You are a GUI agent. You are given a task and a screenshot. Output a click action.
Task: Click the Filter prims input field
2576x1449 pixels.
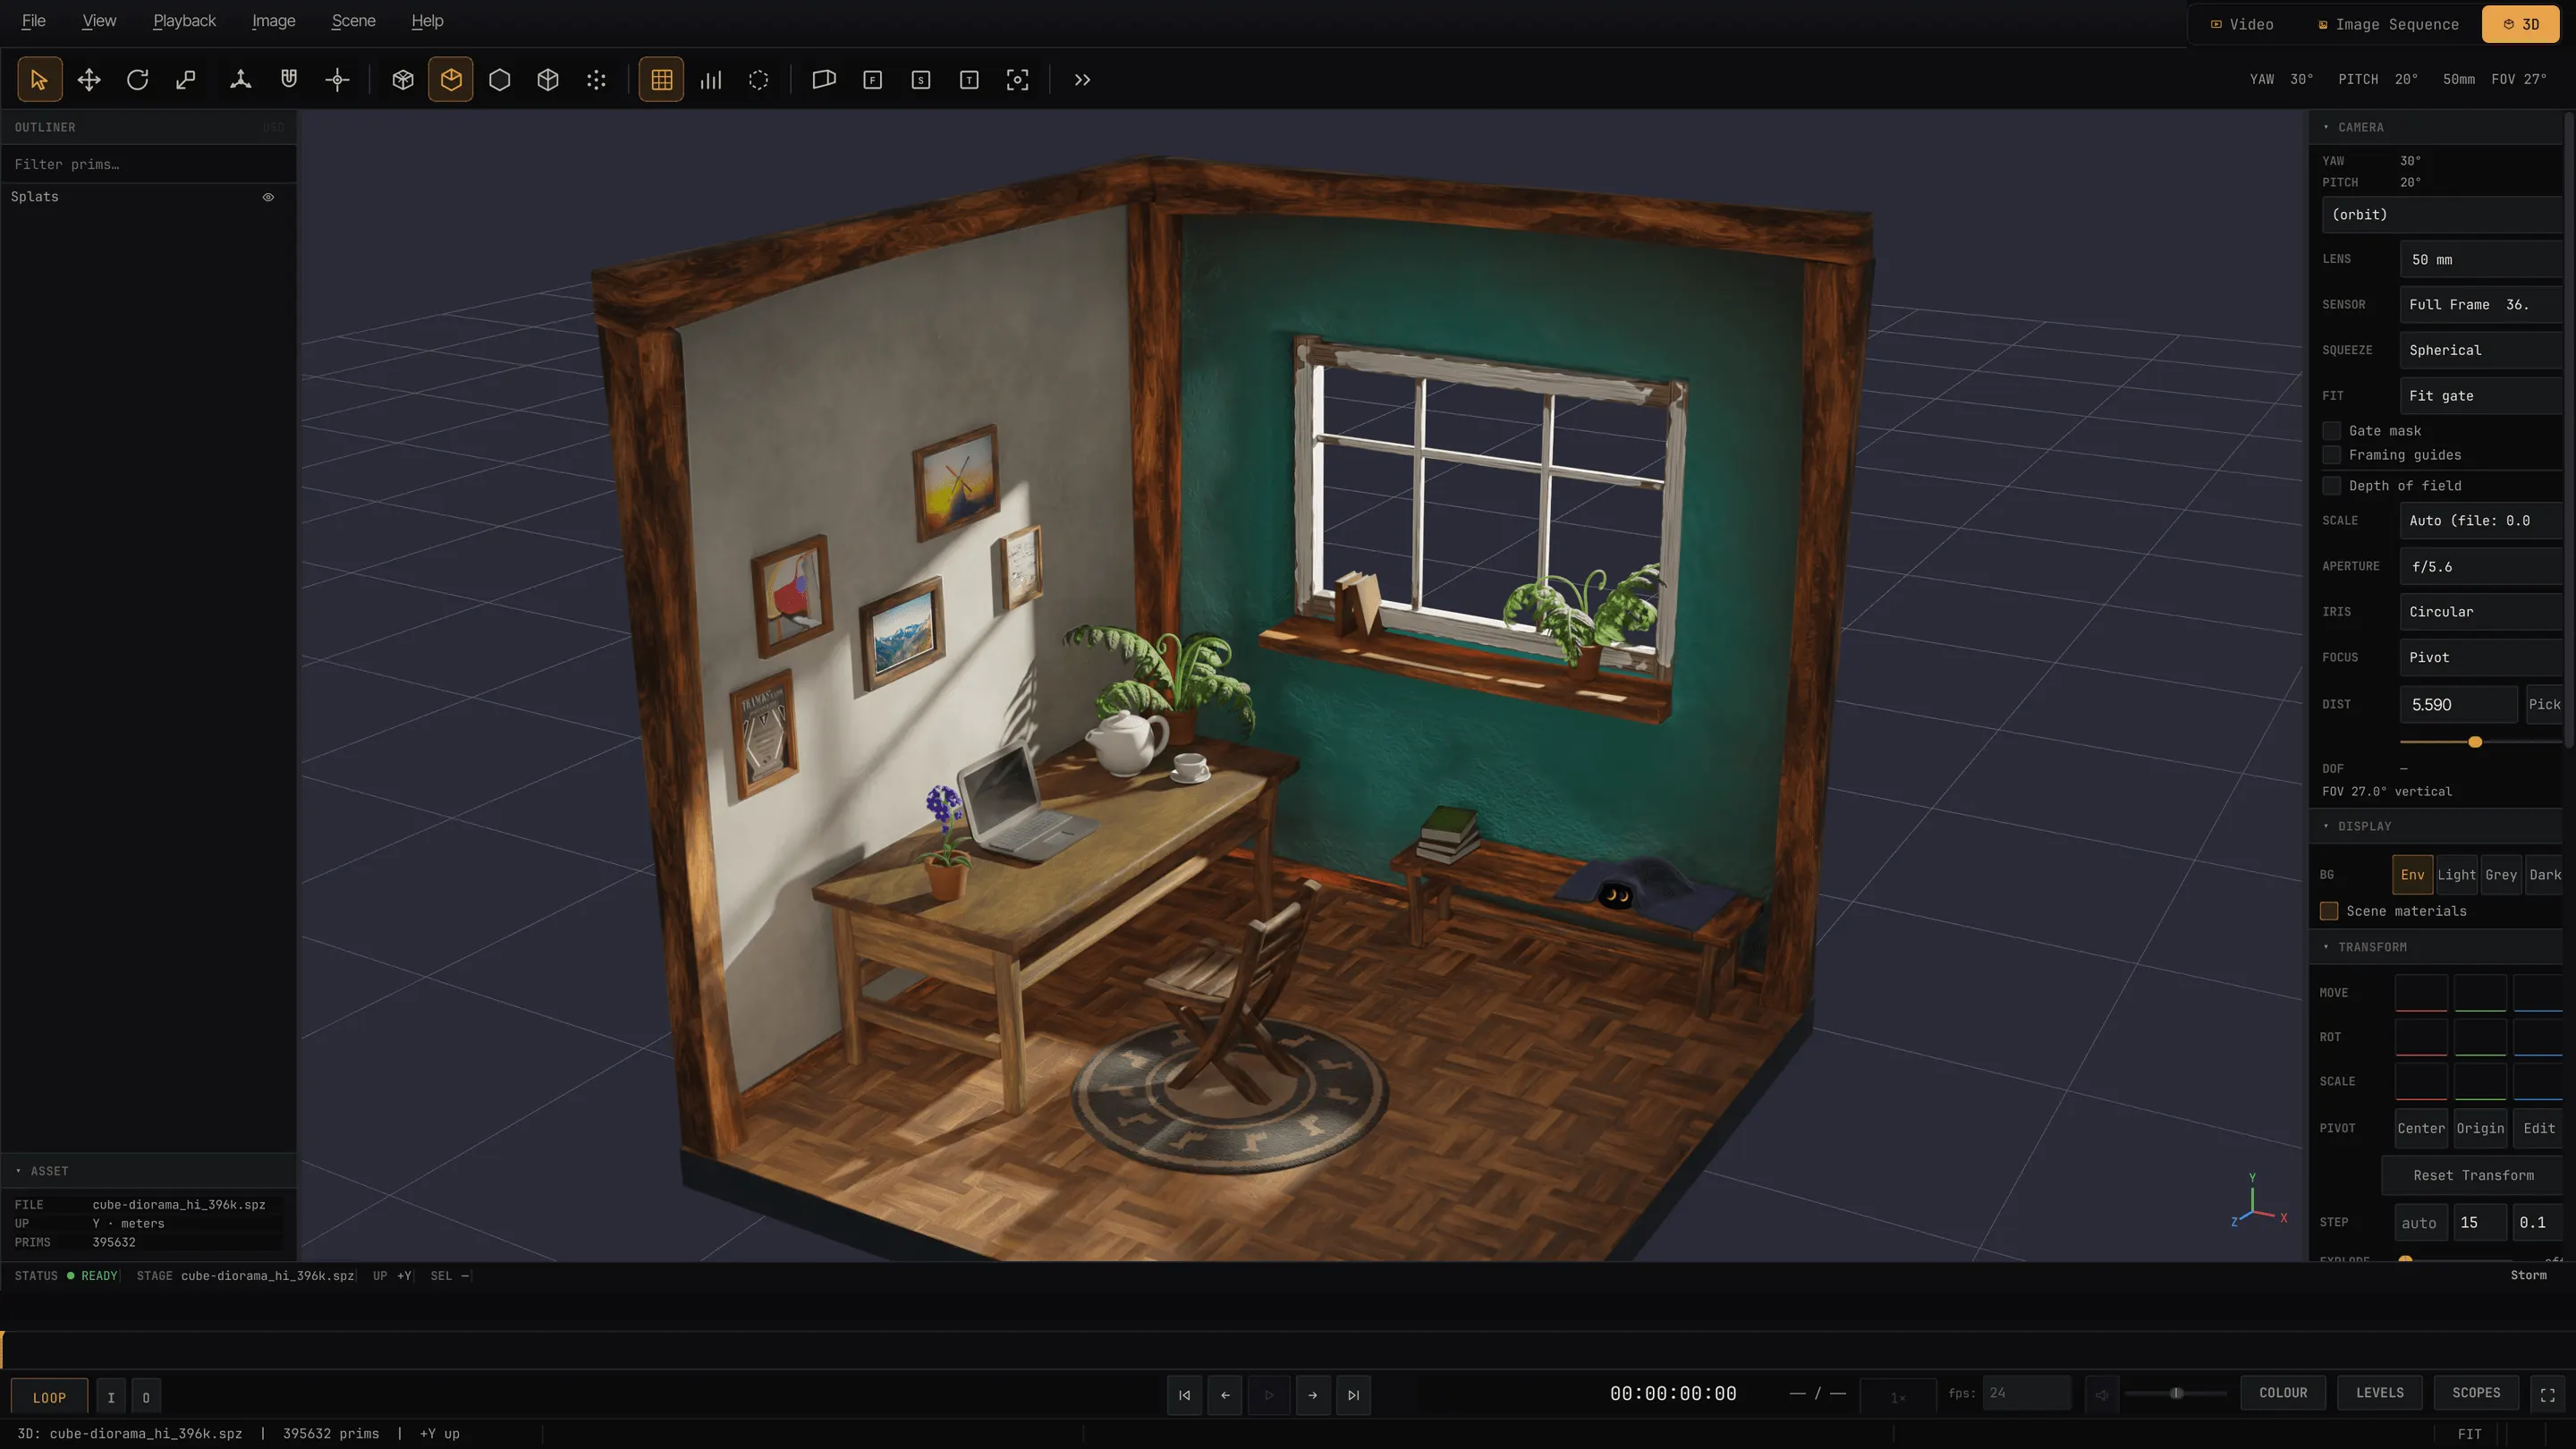point(148,164)
